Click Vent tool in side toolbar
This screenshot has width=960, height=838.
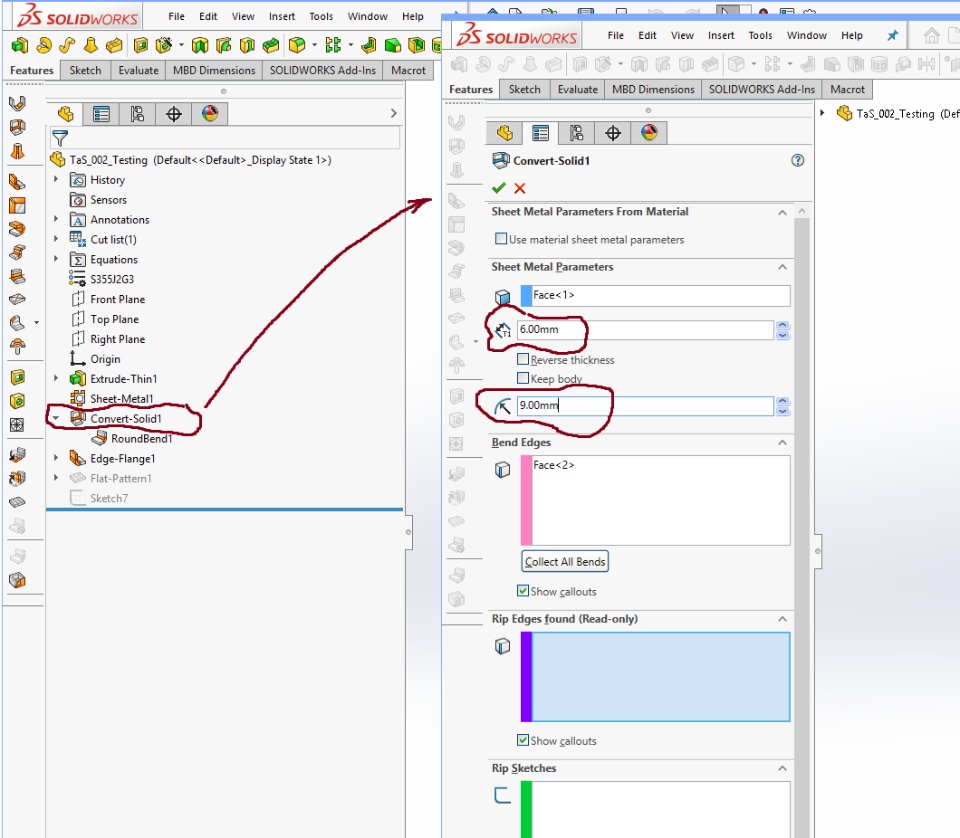point(17,425)
